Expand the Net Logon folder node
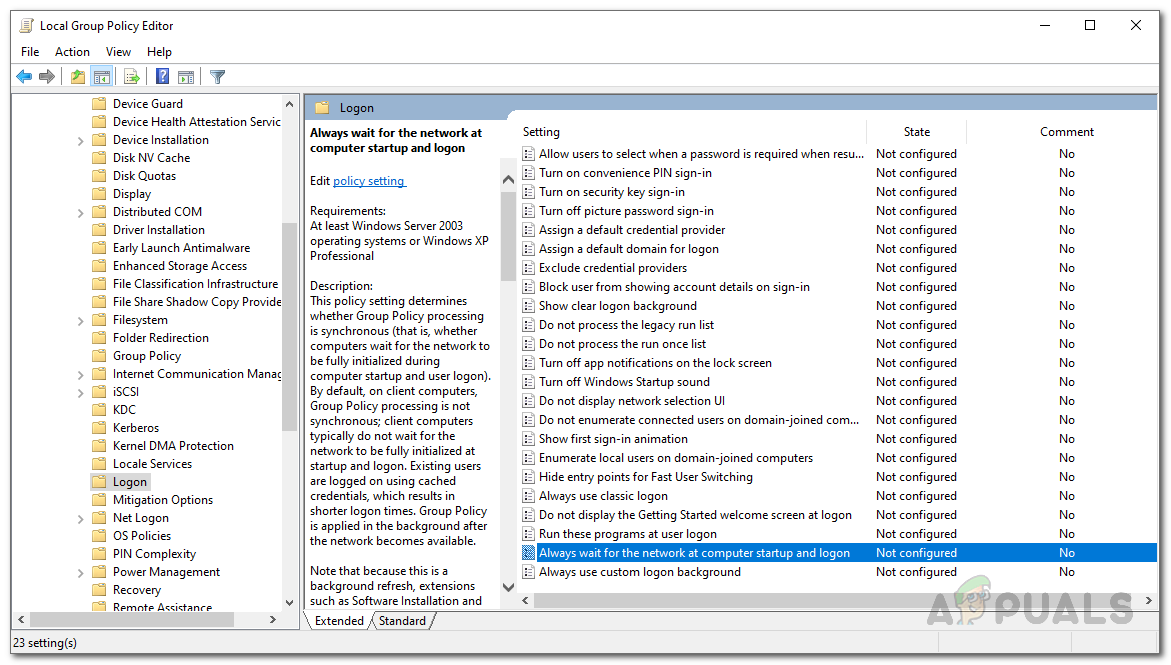The width and height of the screenshot is (1171, 665). pos(80,519)
